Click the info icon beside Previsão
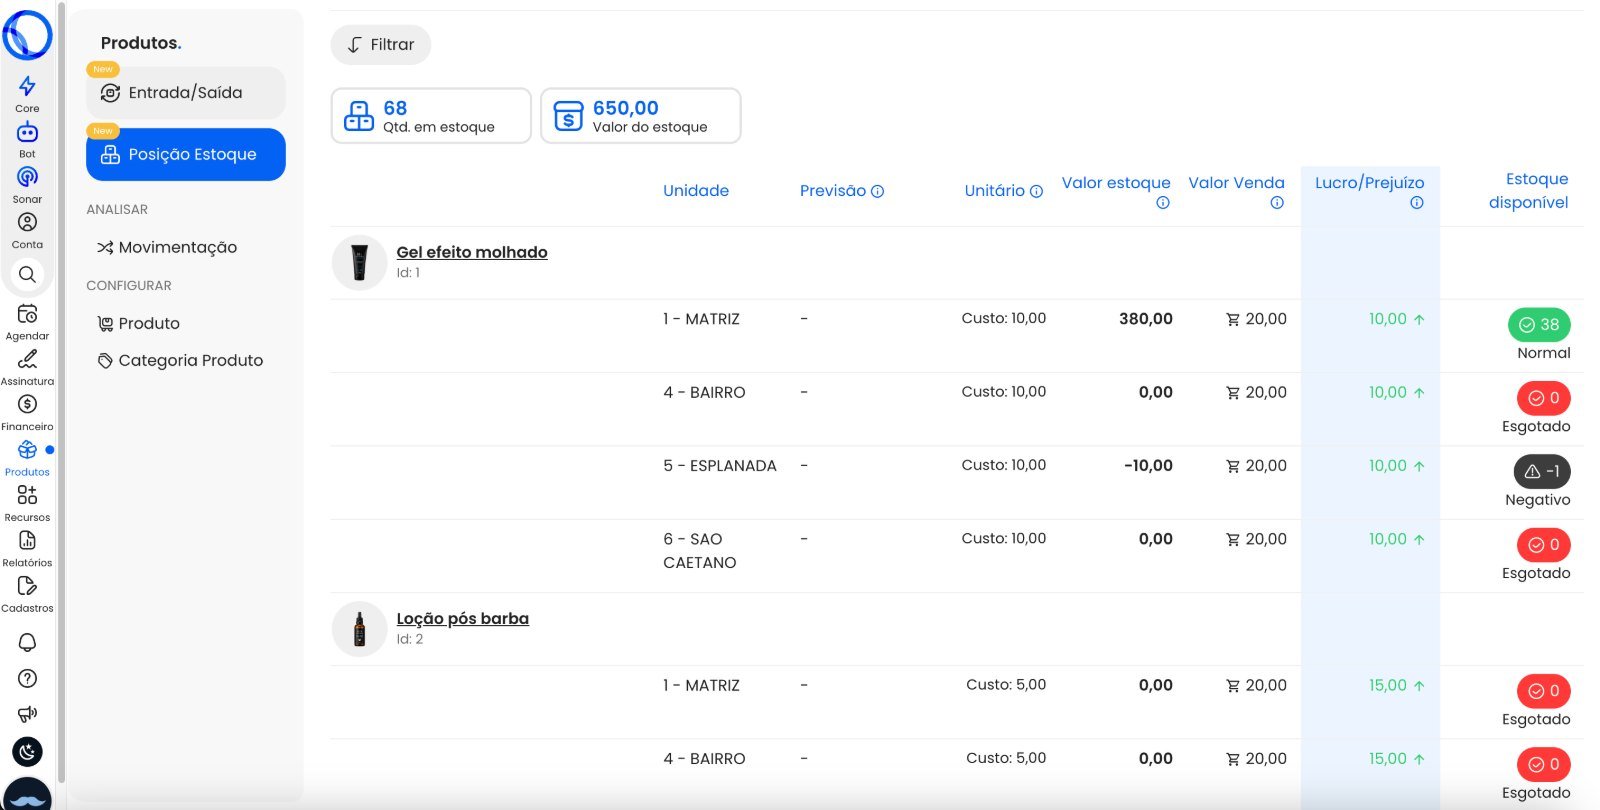 (877, 191)
